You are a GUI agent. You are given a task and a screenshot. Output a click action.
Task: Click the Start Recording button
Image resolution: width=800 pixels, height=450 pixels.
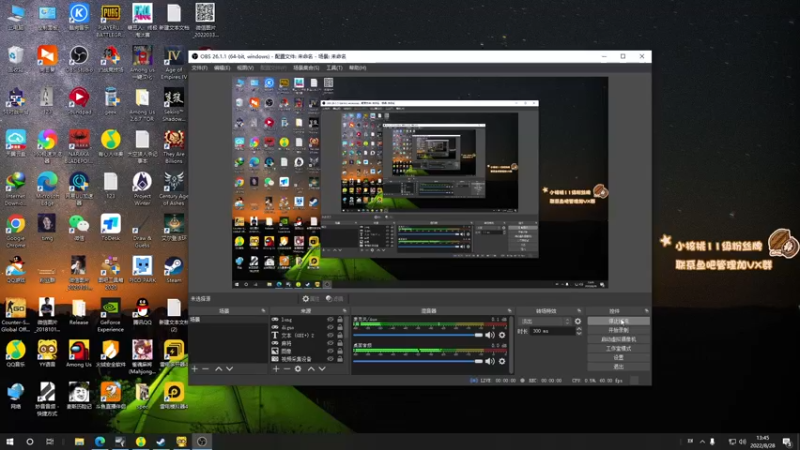[x=619, y=330]
